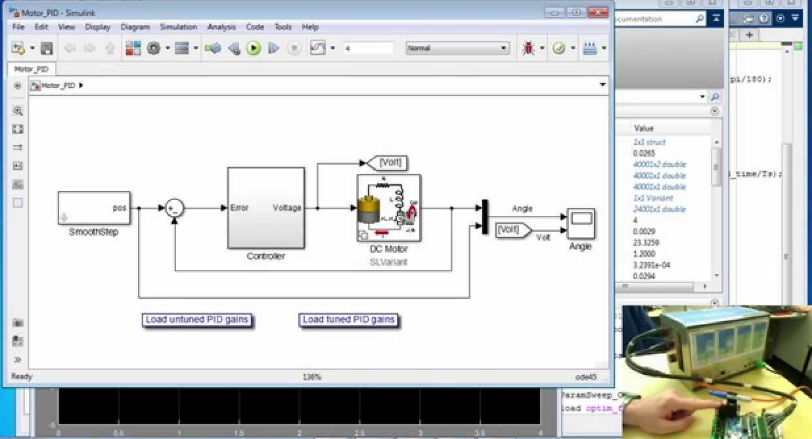Click Load untuned PID gains button
812x439 pixels.
coord(197,320)
